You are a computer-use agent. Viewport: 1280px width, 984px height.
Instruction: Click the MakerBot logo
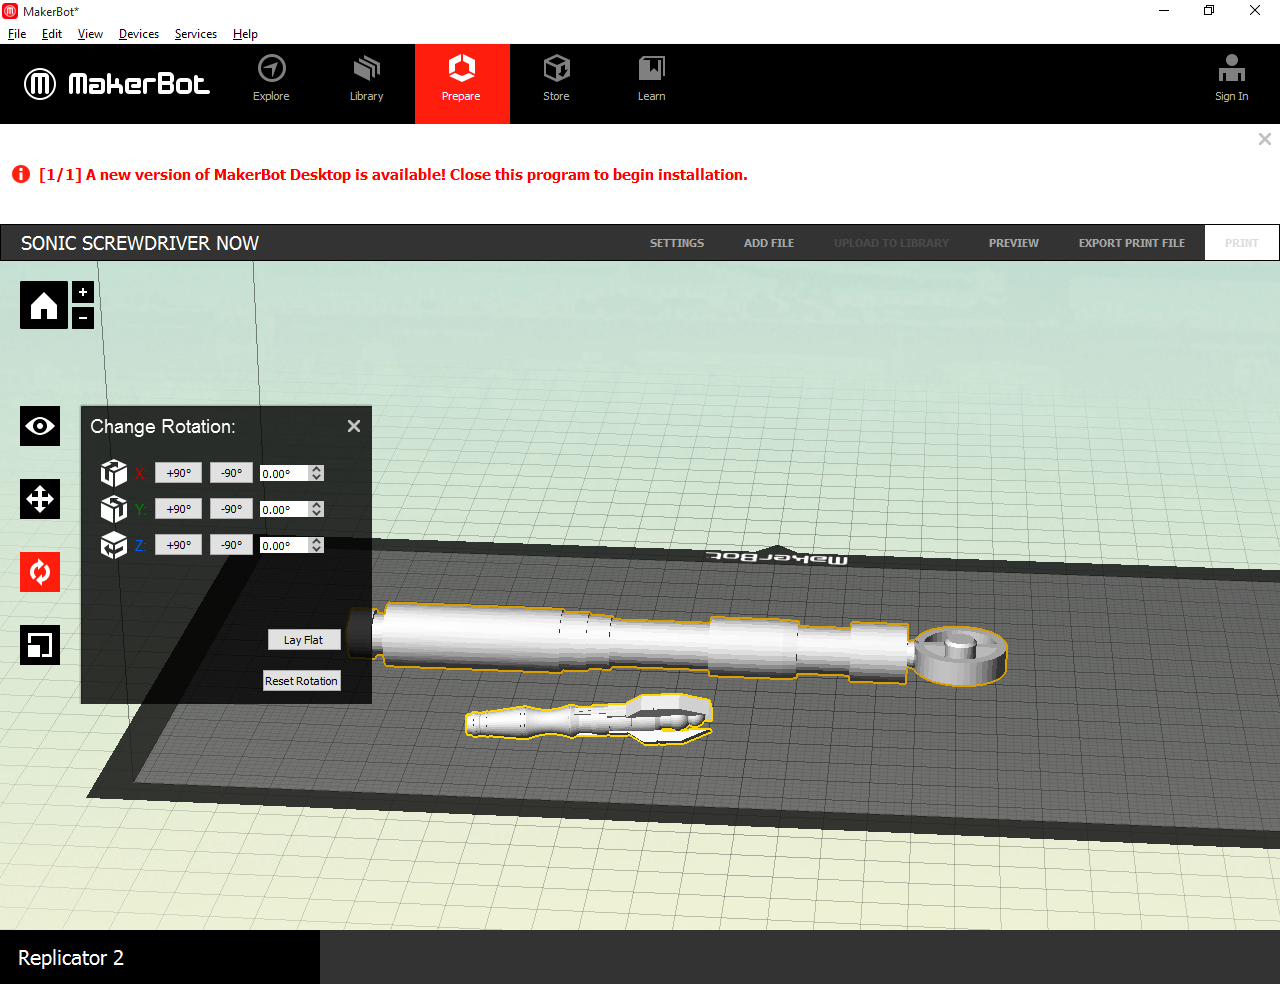[x=117, y=84]
